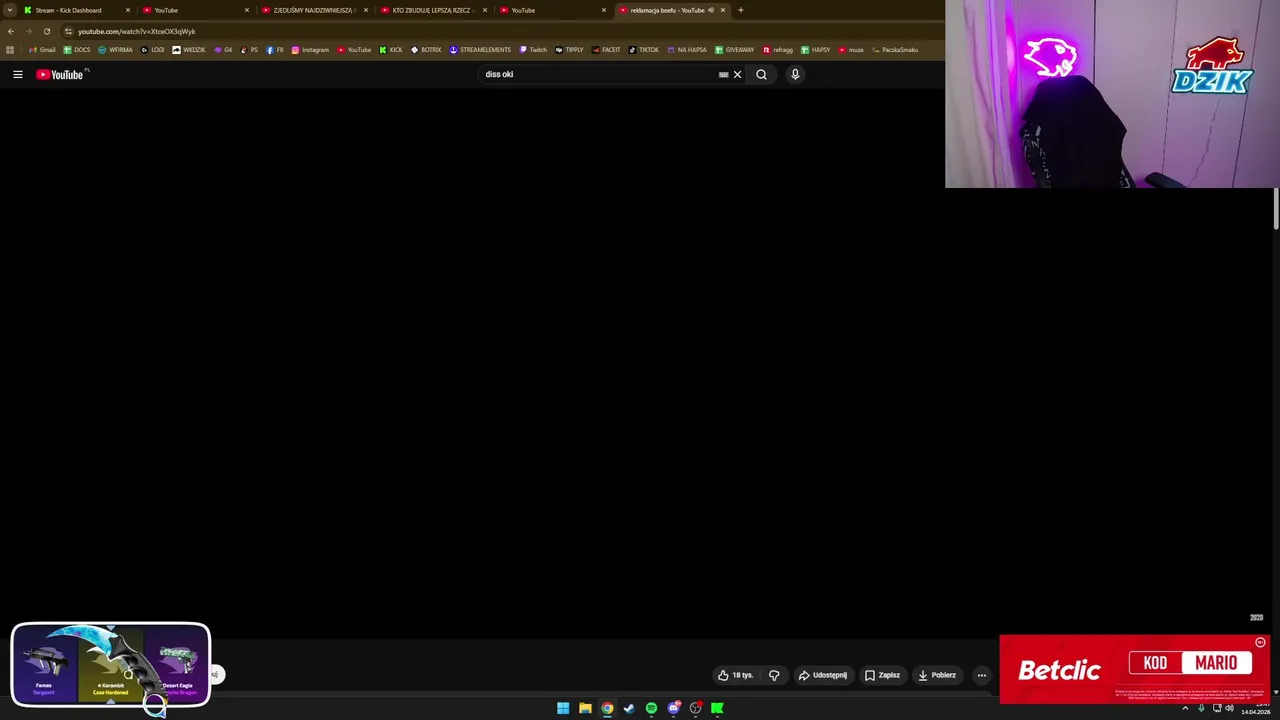Open STREAMELEMENTS bookmark
Viewport: 1280px width, 720px height.
click(480, 50)
